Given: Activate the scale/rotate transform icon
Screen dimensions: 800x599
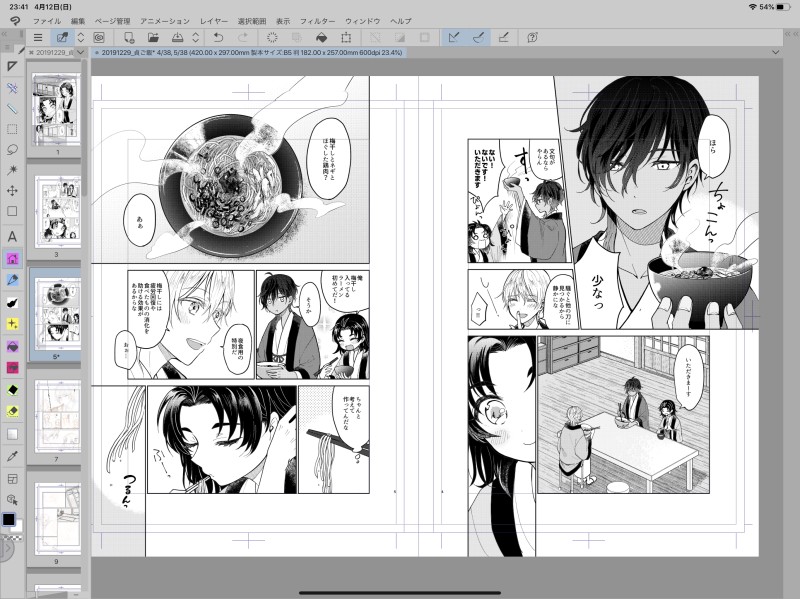Looking at the screenshot, I should (x=346, y=37).
